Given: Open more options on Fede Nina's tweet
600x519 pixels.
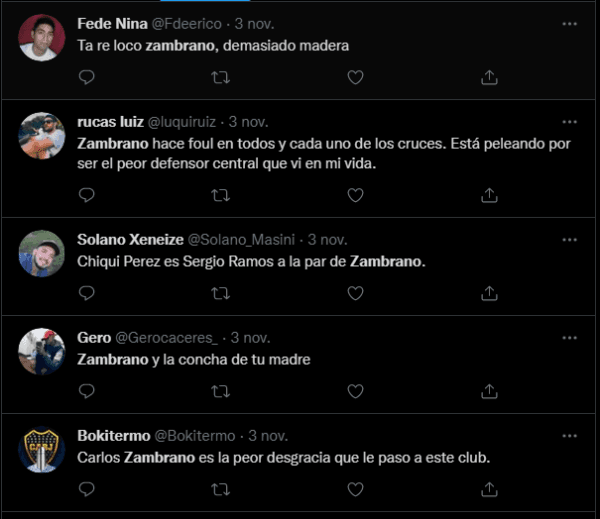Looking at the screenshot, I should click(569, 23).
